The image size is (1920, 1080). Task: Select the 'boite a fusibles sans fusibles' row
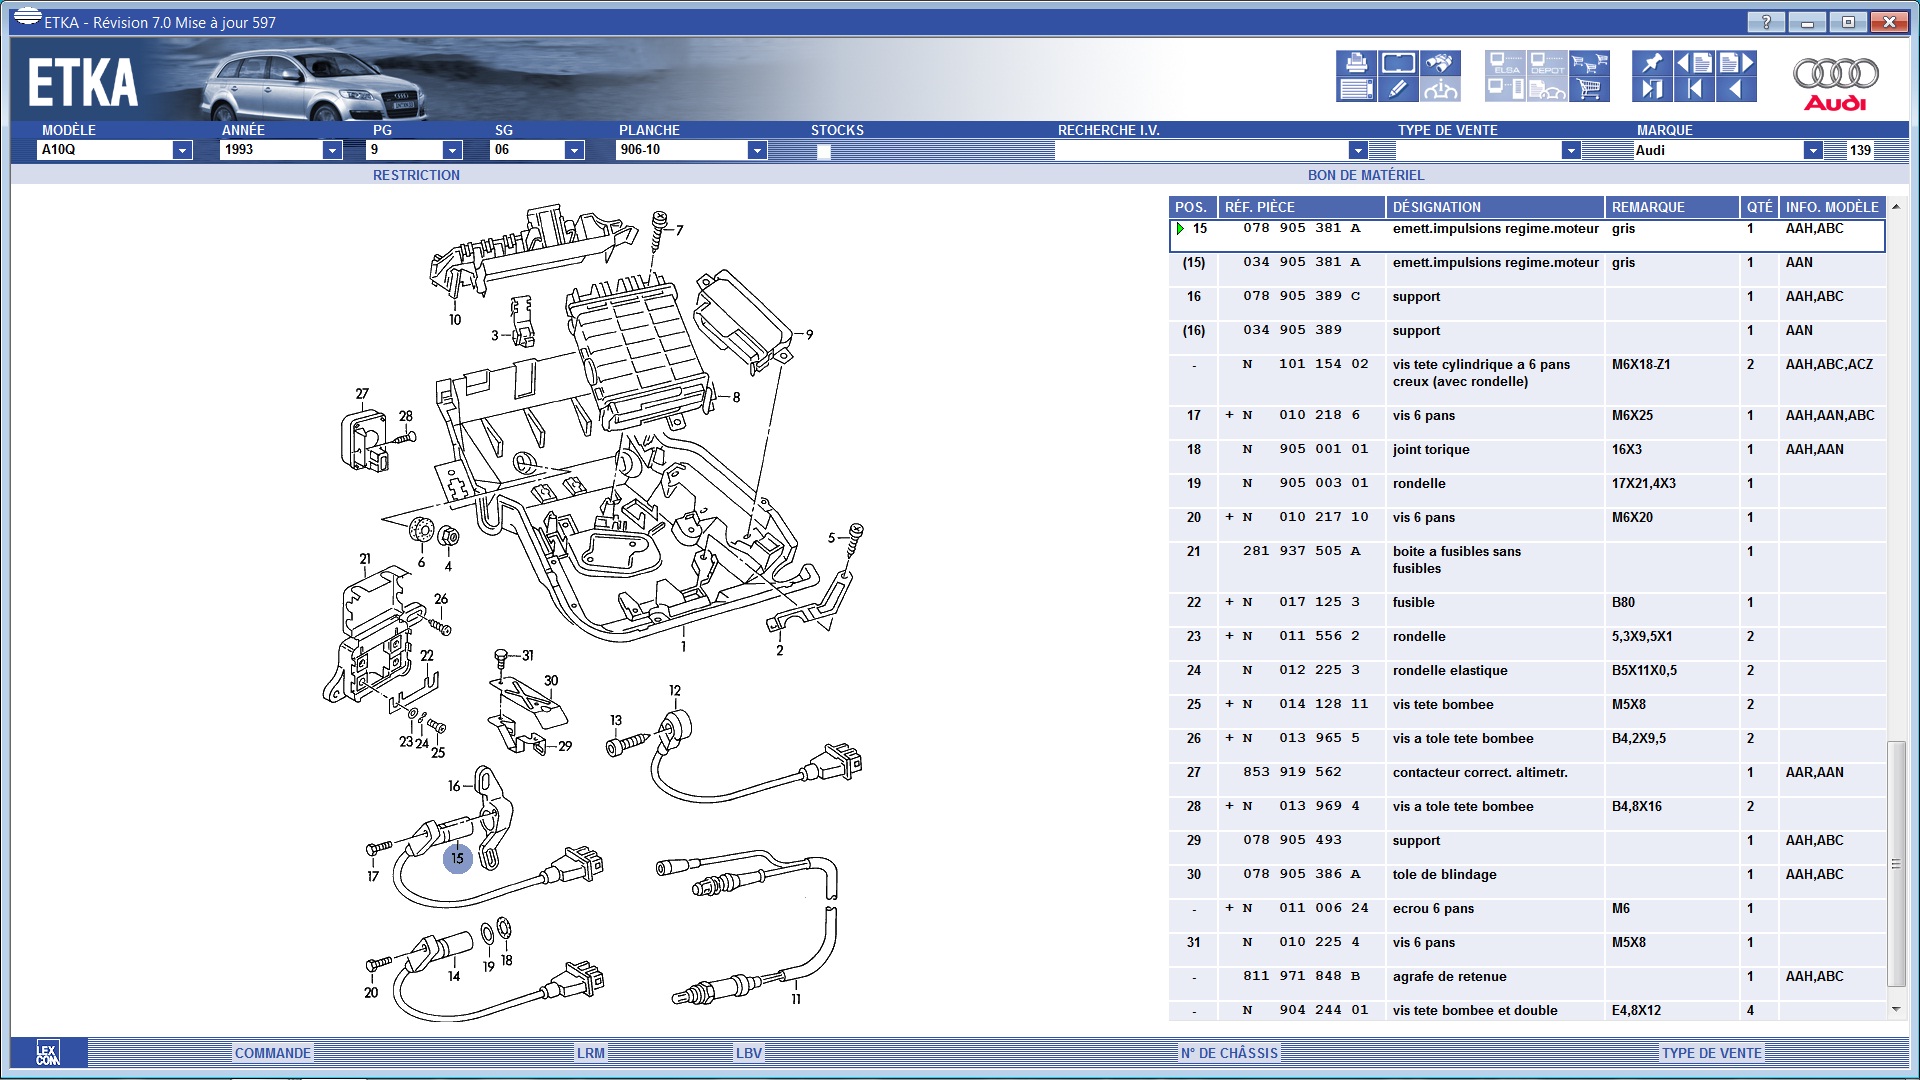(x=1527, y=560)
